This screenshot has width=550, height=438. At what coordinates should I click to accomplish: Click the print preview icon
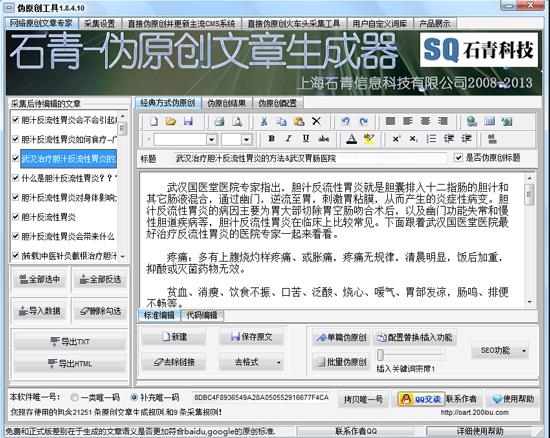point(237,122)
